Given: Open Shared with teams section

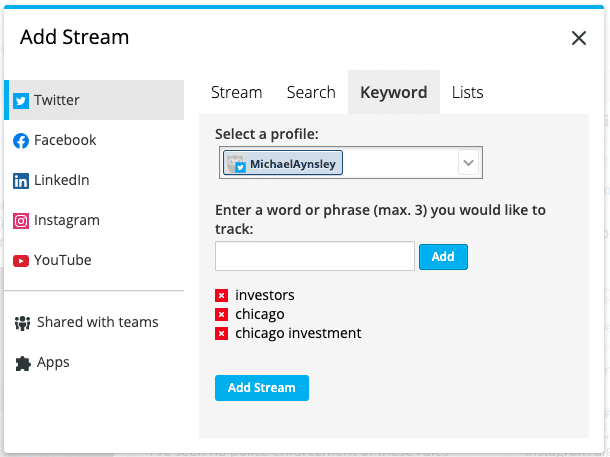Looking at the screenshot, I should click(x=94, y=322).
